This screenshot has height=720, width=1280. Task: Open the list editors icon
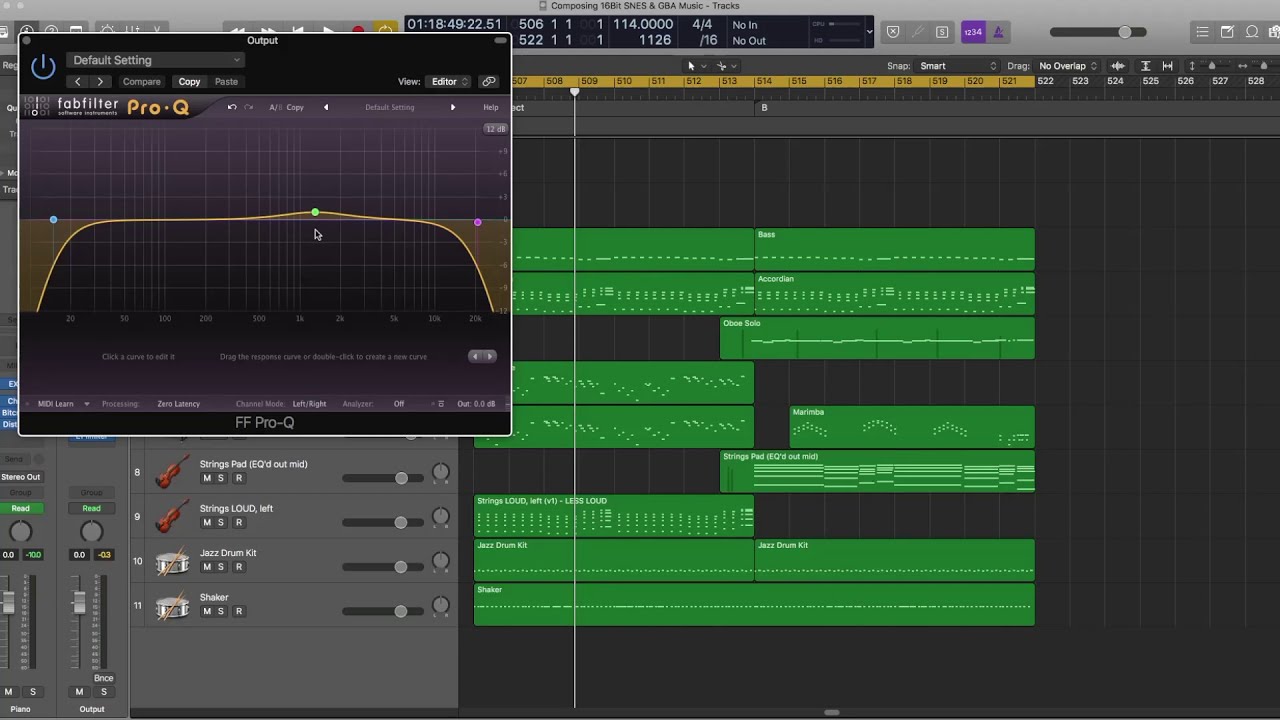coord(1203,32)
